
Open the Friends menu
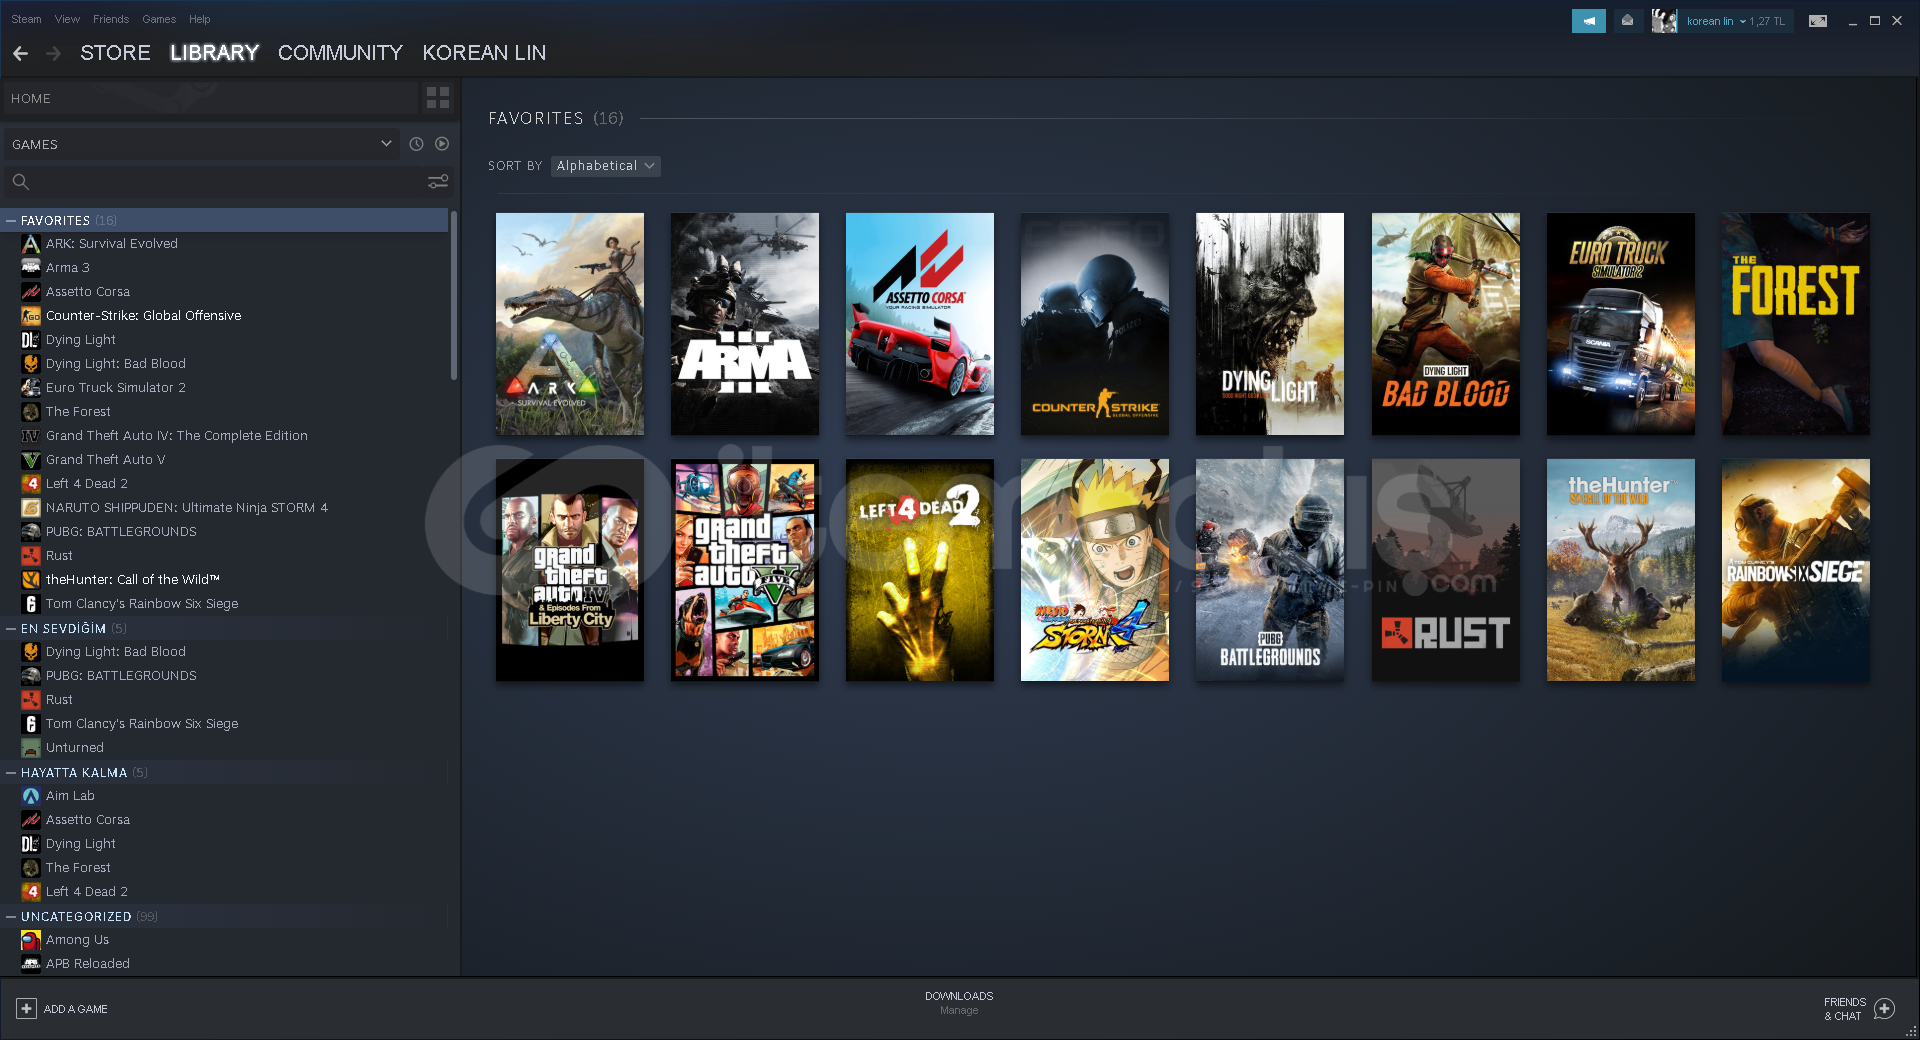111,19
